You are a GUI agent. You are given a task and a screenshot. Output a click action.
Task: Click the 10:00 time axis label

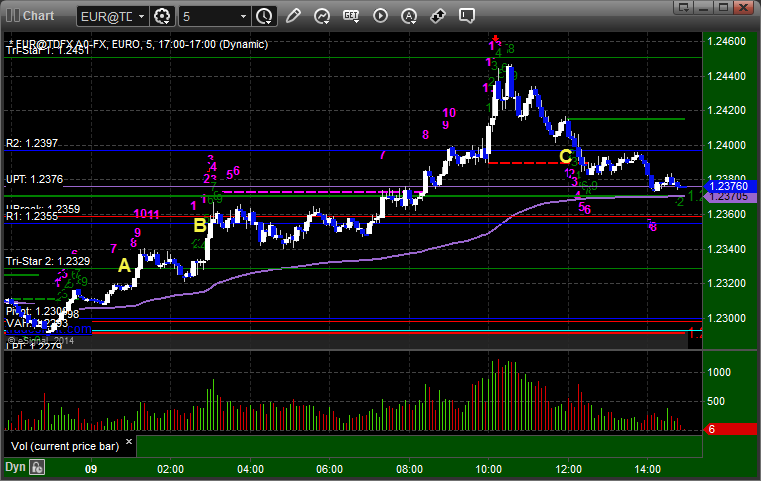[x=489, y=469]
